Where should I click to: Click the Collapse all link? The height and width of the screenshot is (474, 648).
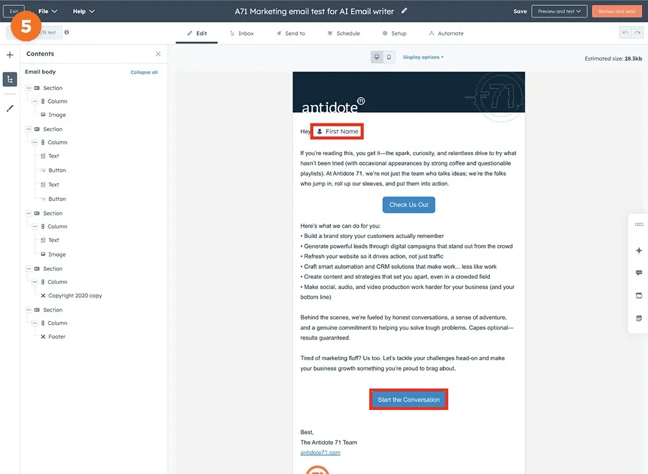tap(144, 72)
